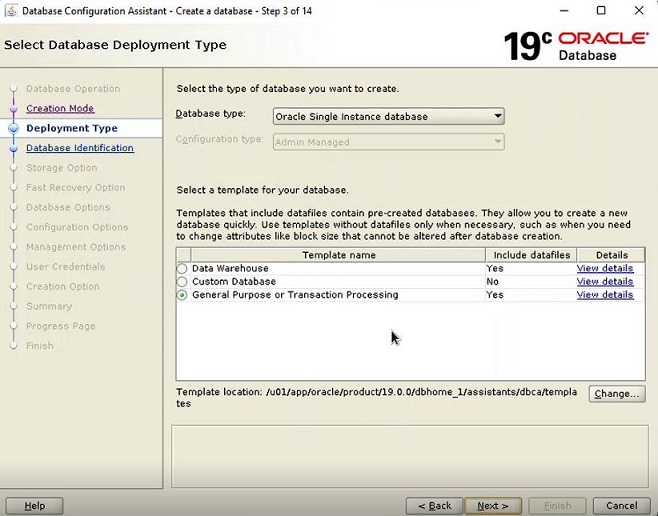Viewport: 658px width, 516px height.
Task: View details for Data Warehouse template
Action: pos(604,268)
